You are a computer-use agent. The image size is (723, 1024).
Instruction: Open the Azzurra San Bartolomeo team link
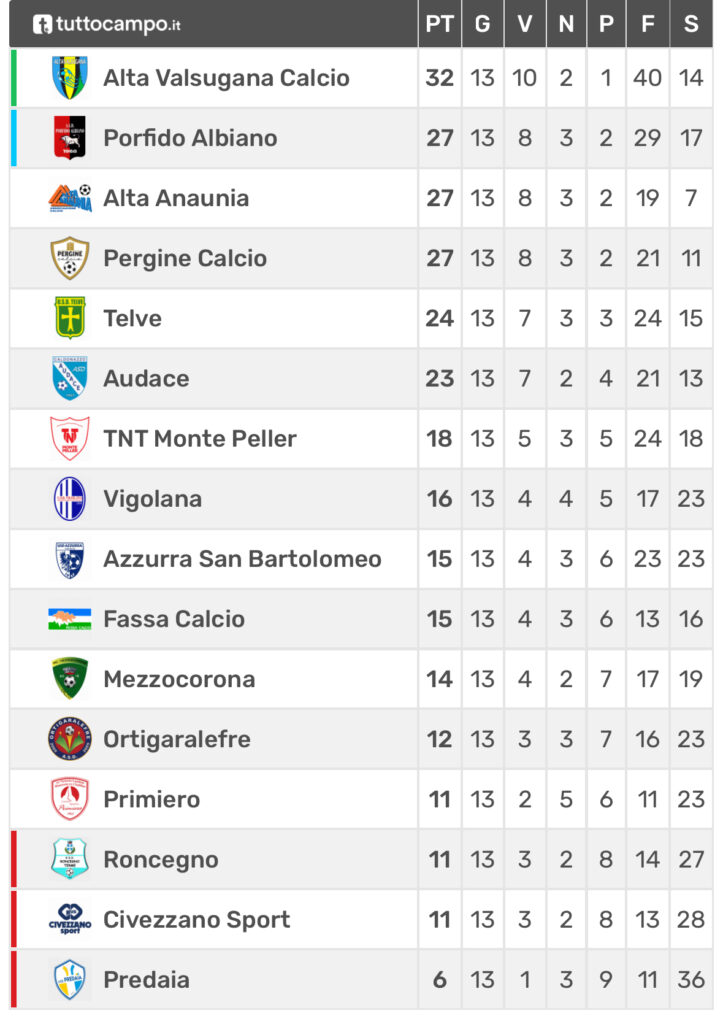[x=242, y=559]
